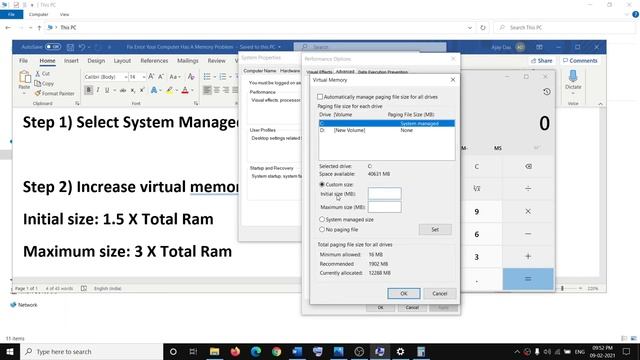The width and height of the screenshot is (640, 360).
Task: Click Cancel in the Virtual Memory dialog
Action: click(440, 293)
